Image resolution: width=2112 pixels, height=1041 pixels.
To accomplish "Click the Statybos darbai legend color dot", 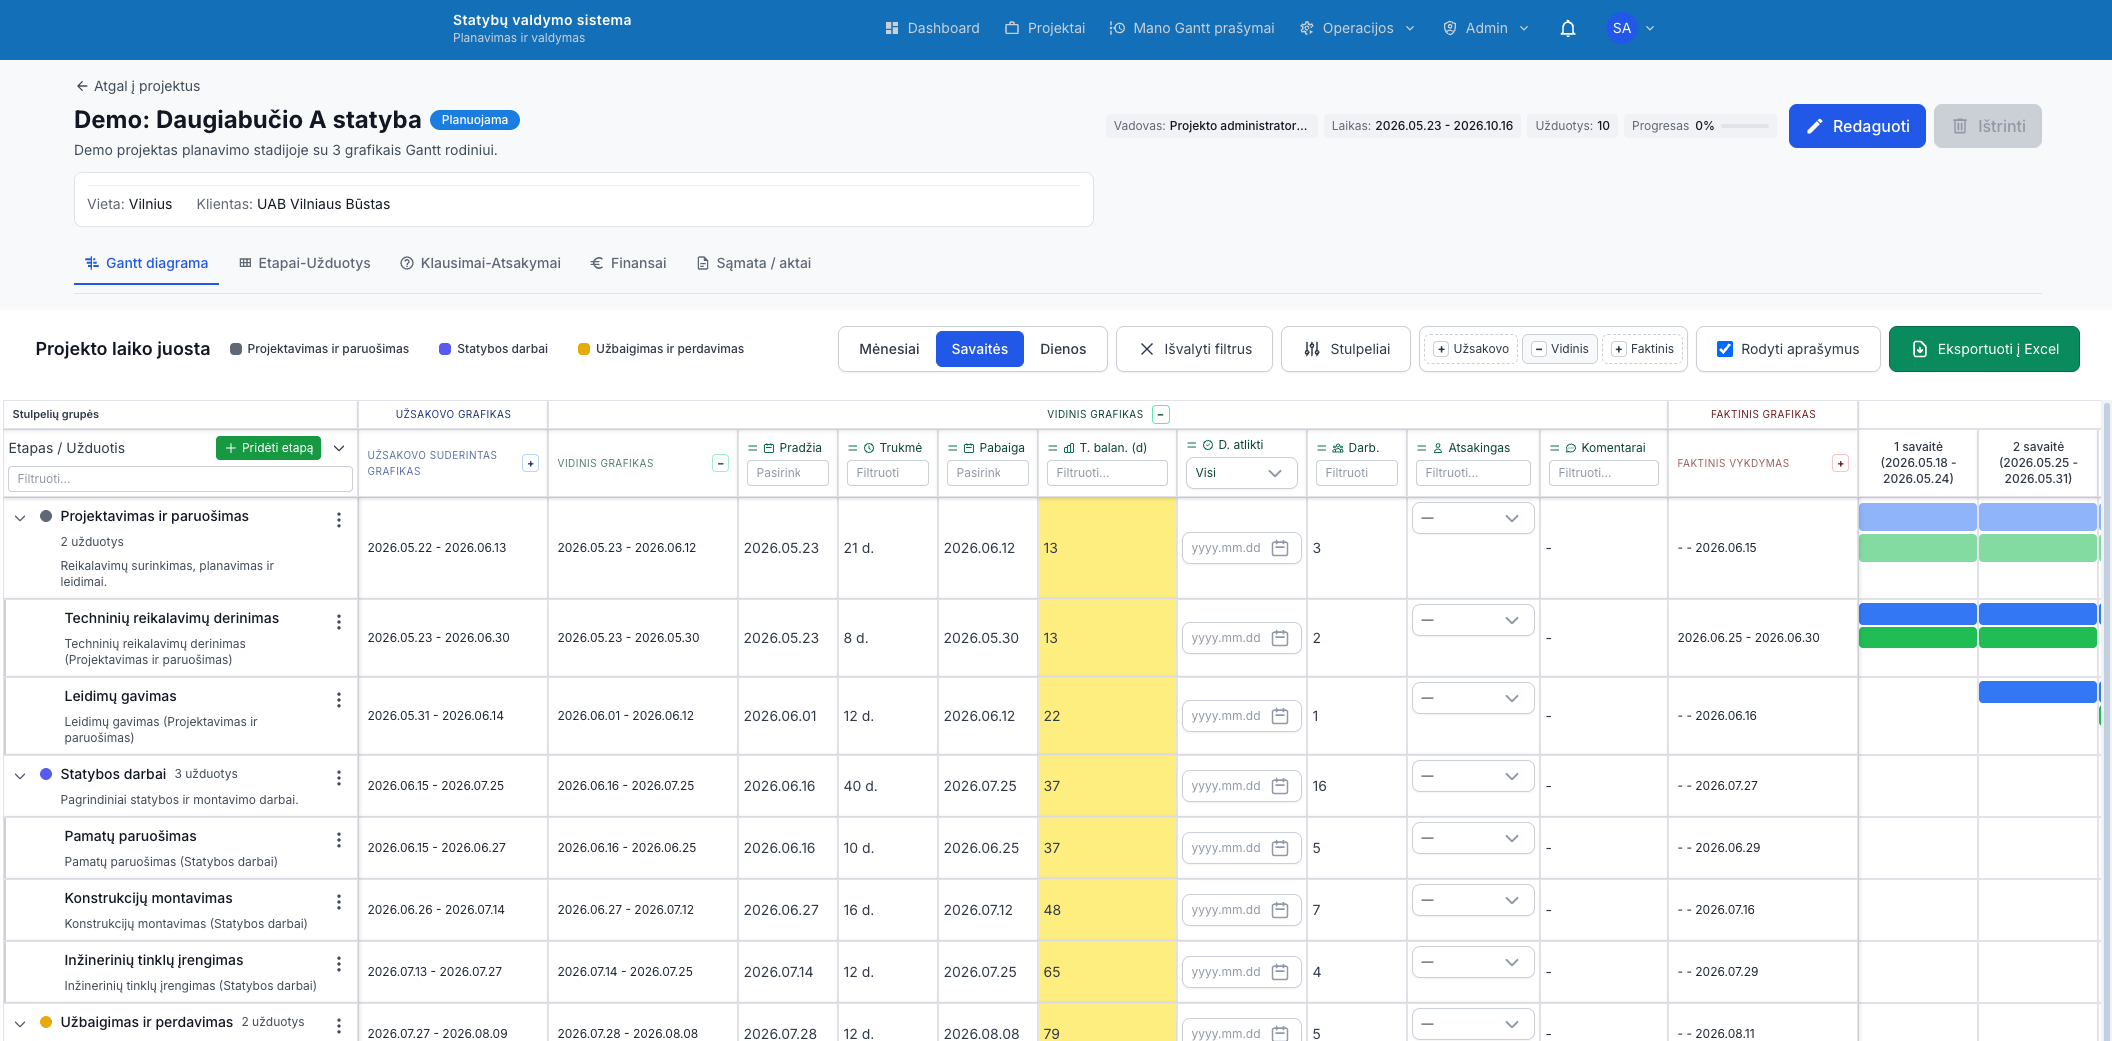I will tap(445, 349).
